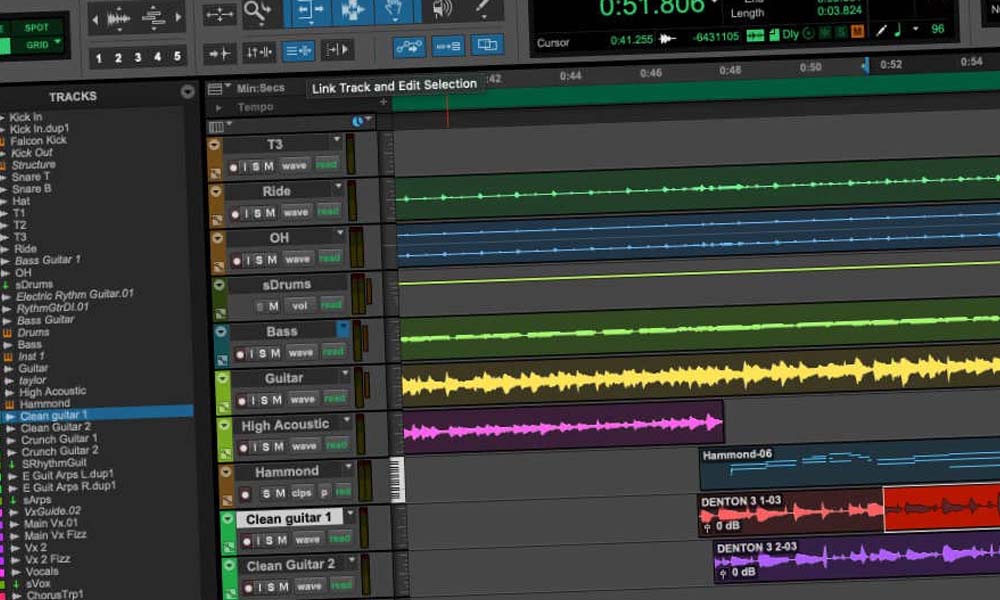Mute the Ride track
This screenshot has height=600, width=1000.
coord(270,213)
